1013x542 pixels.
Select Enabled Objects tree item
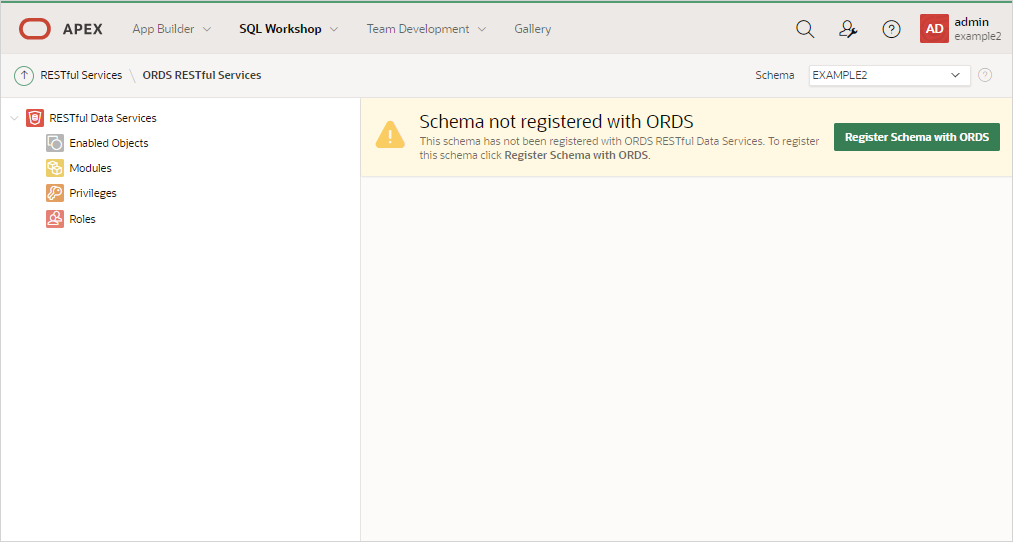pyautogui.click(x=109, y=143)
